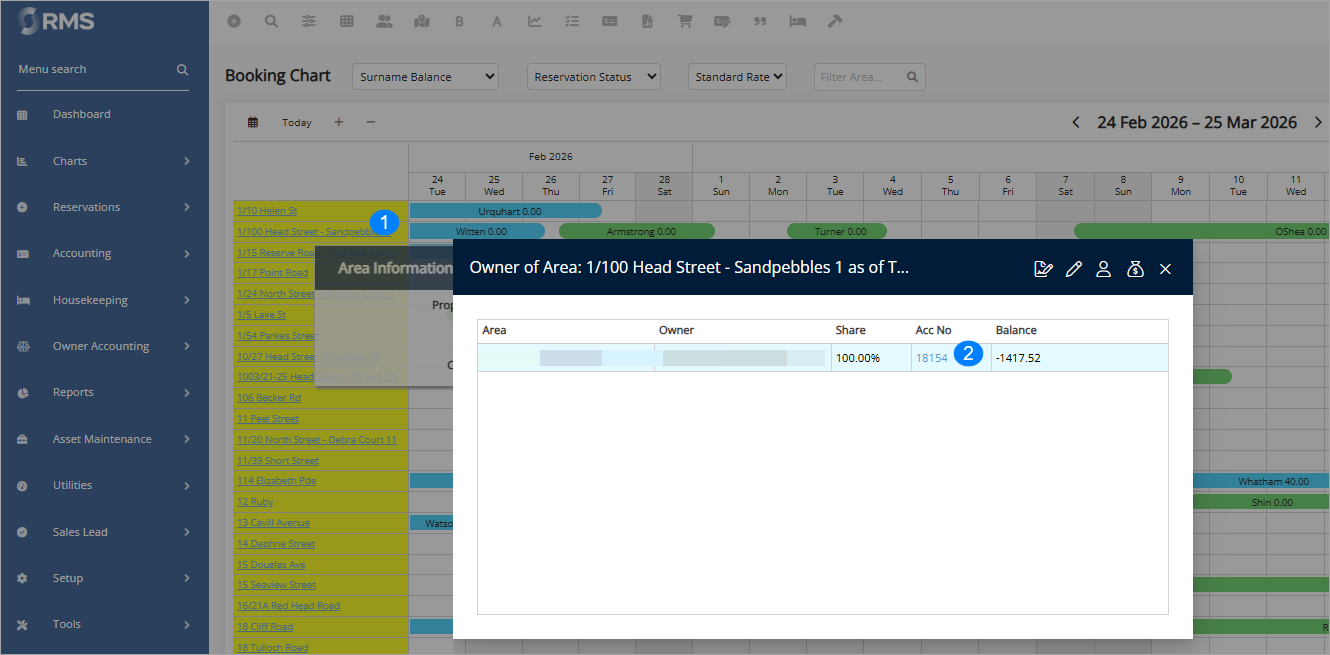The image size is (1330, 655).
Task: Open the Surname Balance dropdown
Action: [x=425, y=77]
